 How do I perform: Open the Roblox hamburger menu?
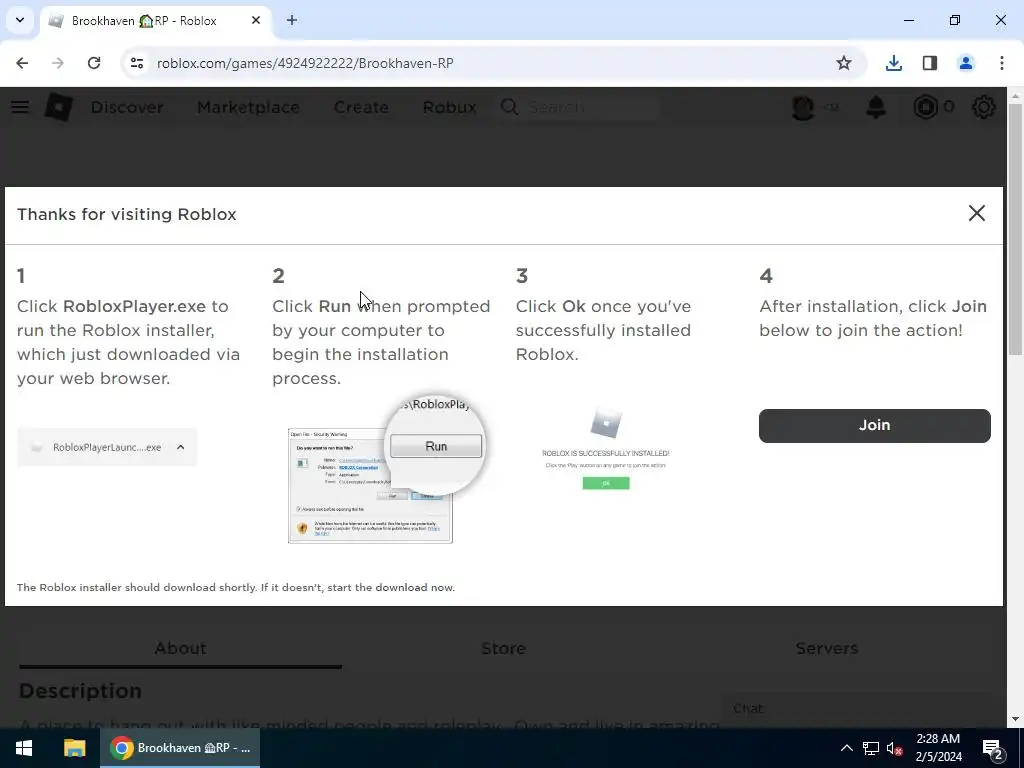click(x=20, y=107)
